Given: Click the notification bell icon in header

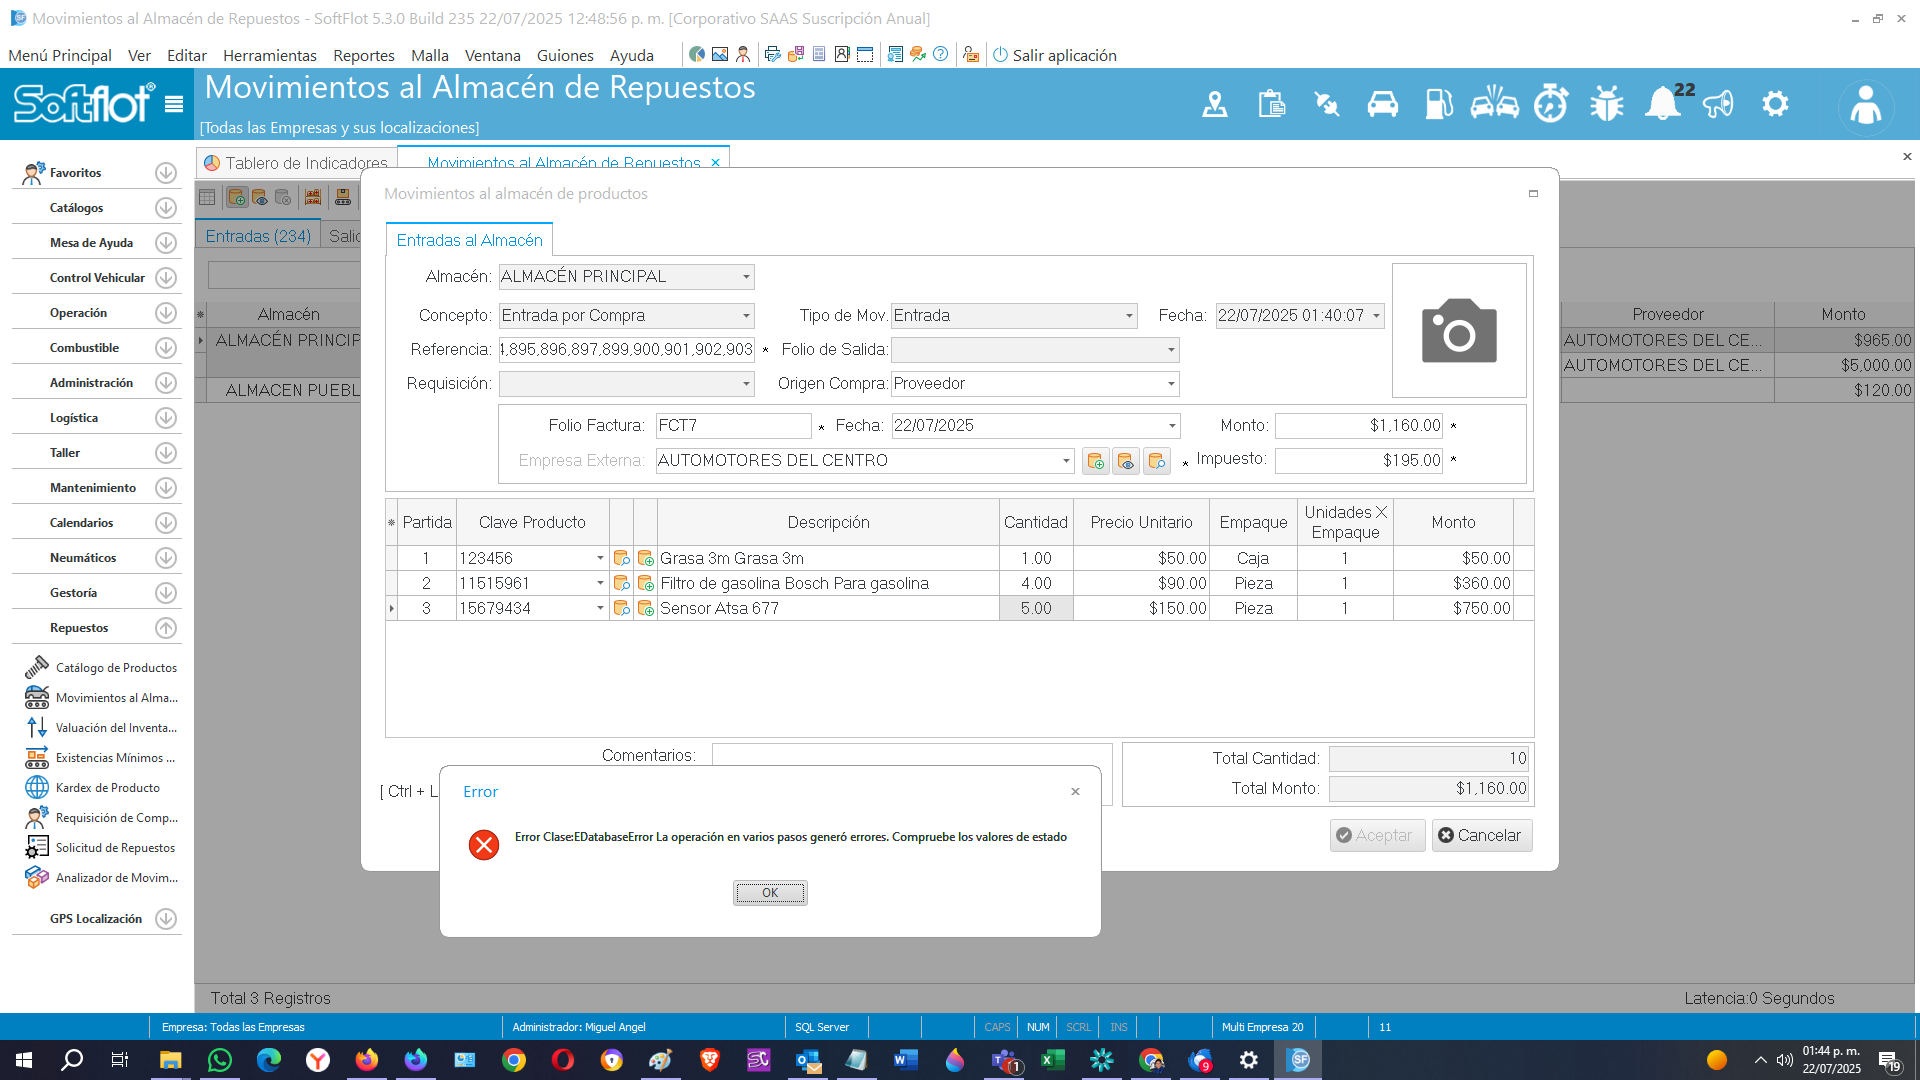Looking at the screenshot, I should [x=1662, y=104].
